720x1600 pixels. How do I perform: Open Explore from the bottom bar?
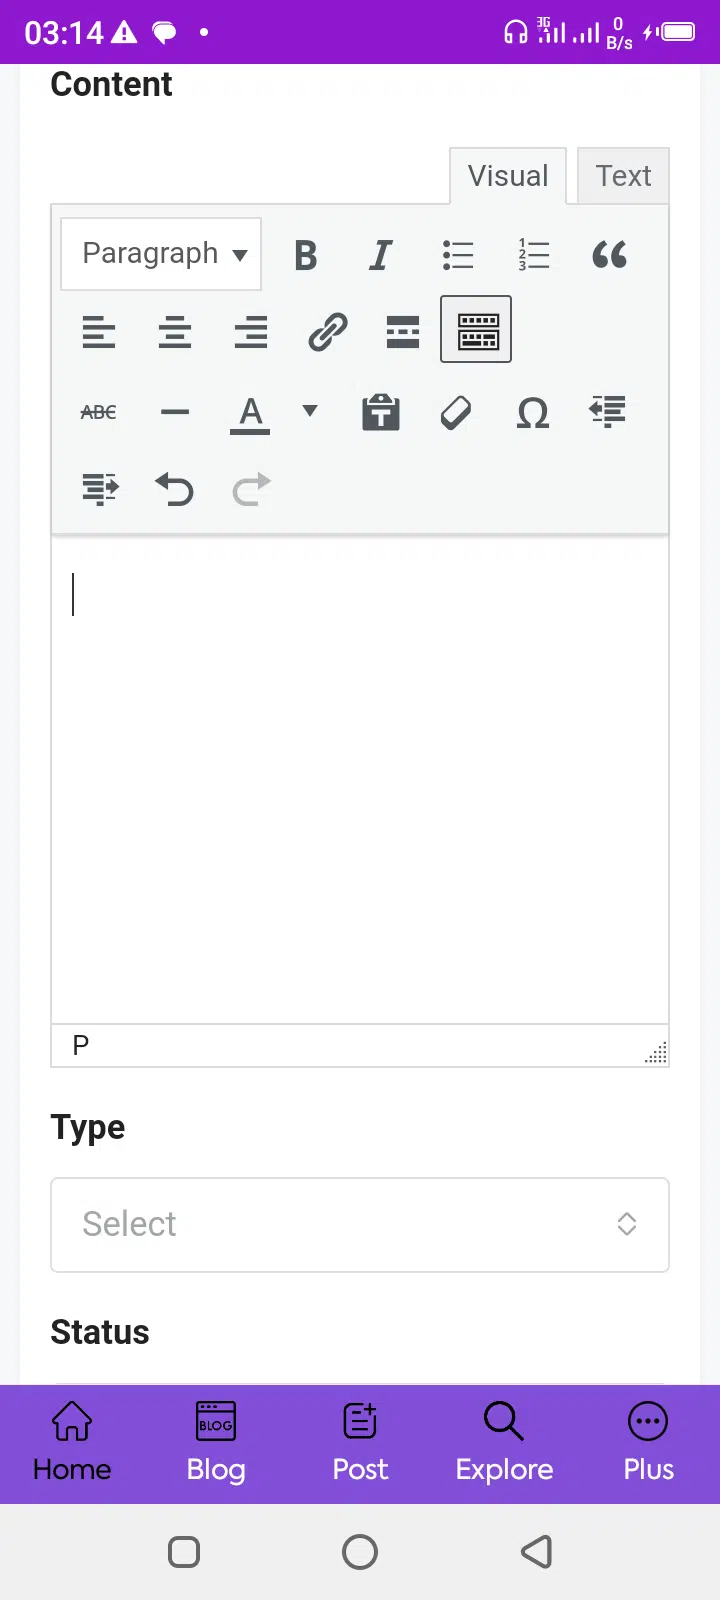[x=504, y=1443]
